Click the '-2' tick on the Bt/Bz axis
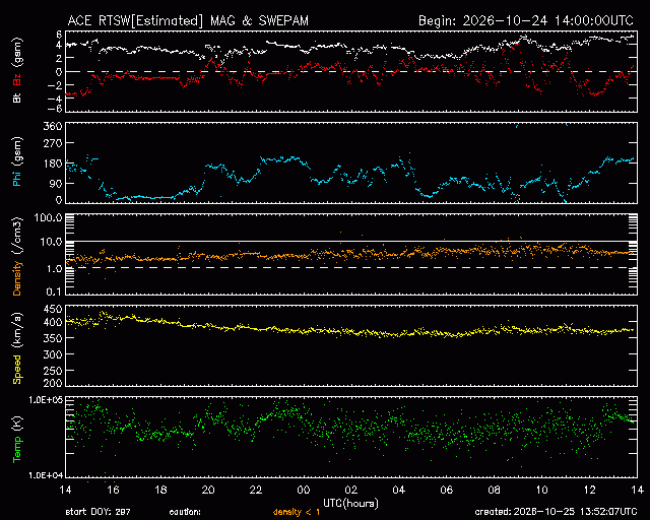This screenshot has height=520, width=650. [x=56, y=85]
